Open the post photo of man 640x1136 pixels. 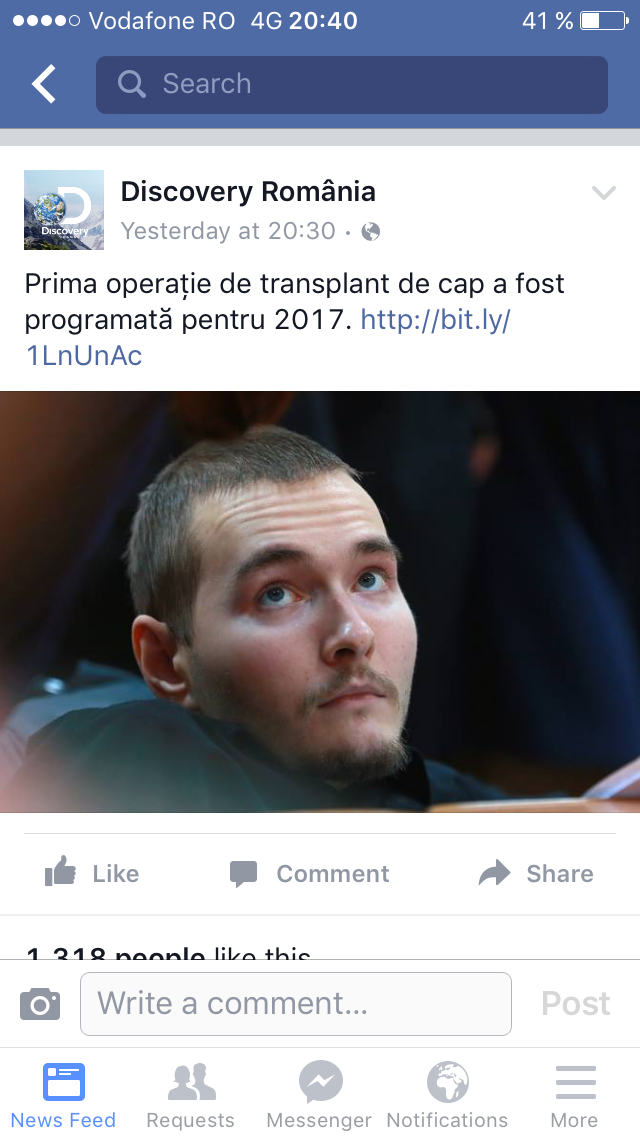[x=320, y=601]
